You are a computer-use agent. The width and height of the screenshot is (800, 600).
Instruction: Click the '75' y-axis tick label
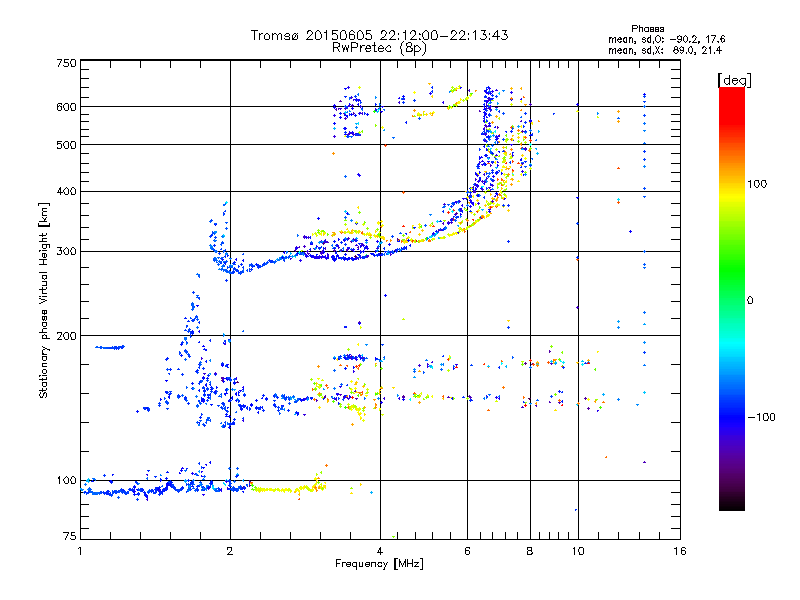[x=70, y=536]
